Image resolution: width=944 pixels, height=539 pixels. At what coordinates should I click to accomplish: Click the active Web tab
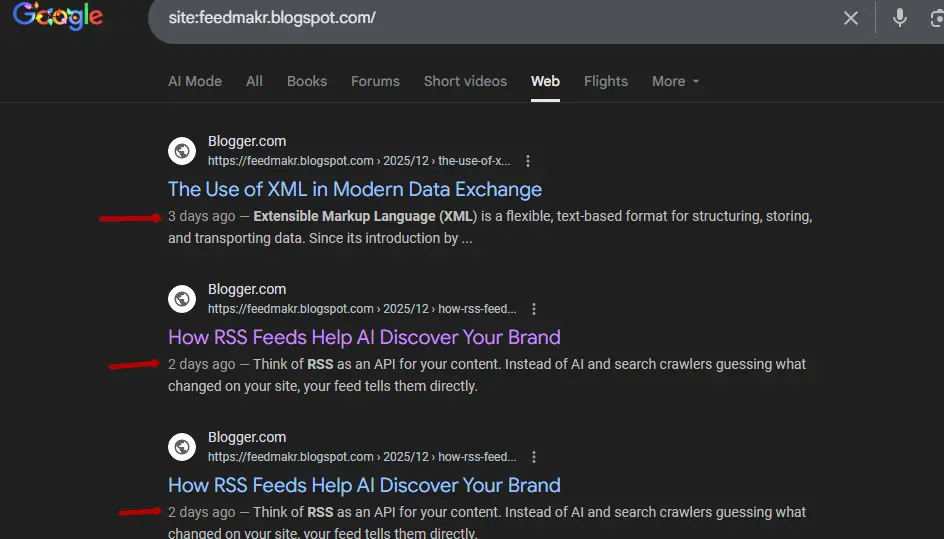545,81
